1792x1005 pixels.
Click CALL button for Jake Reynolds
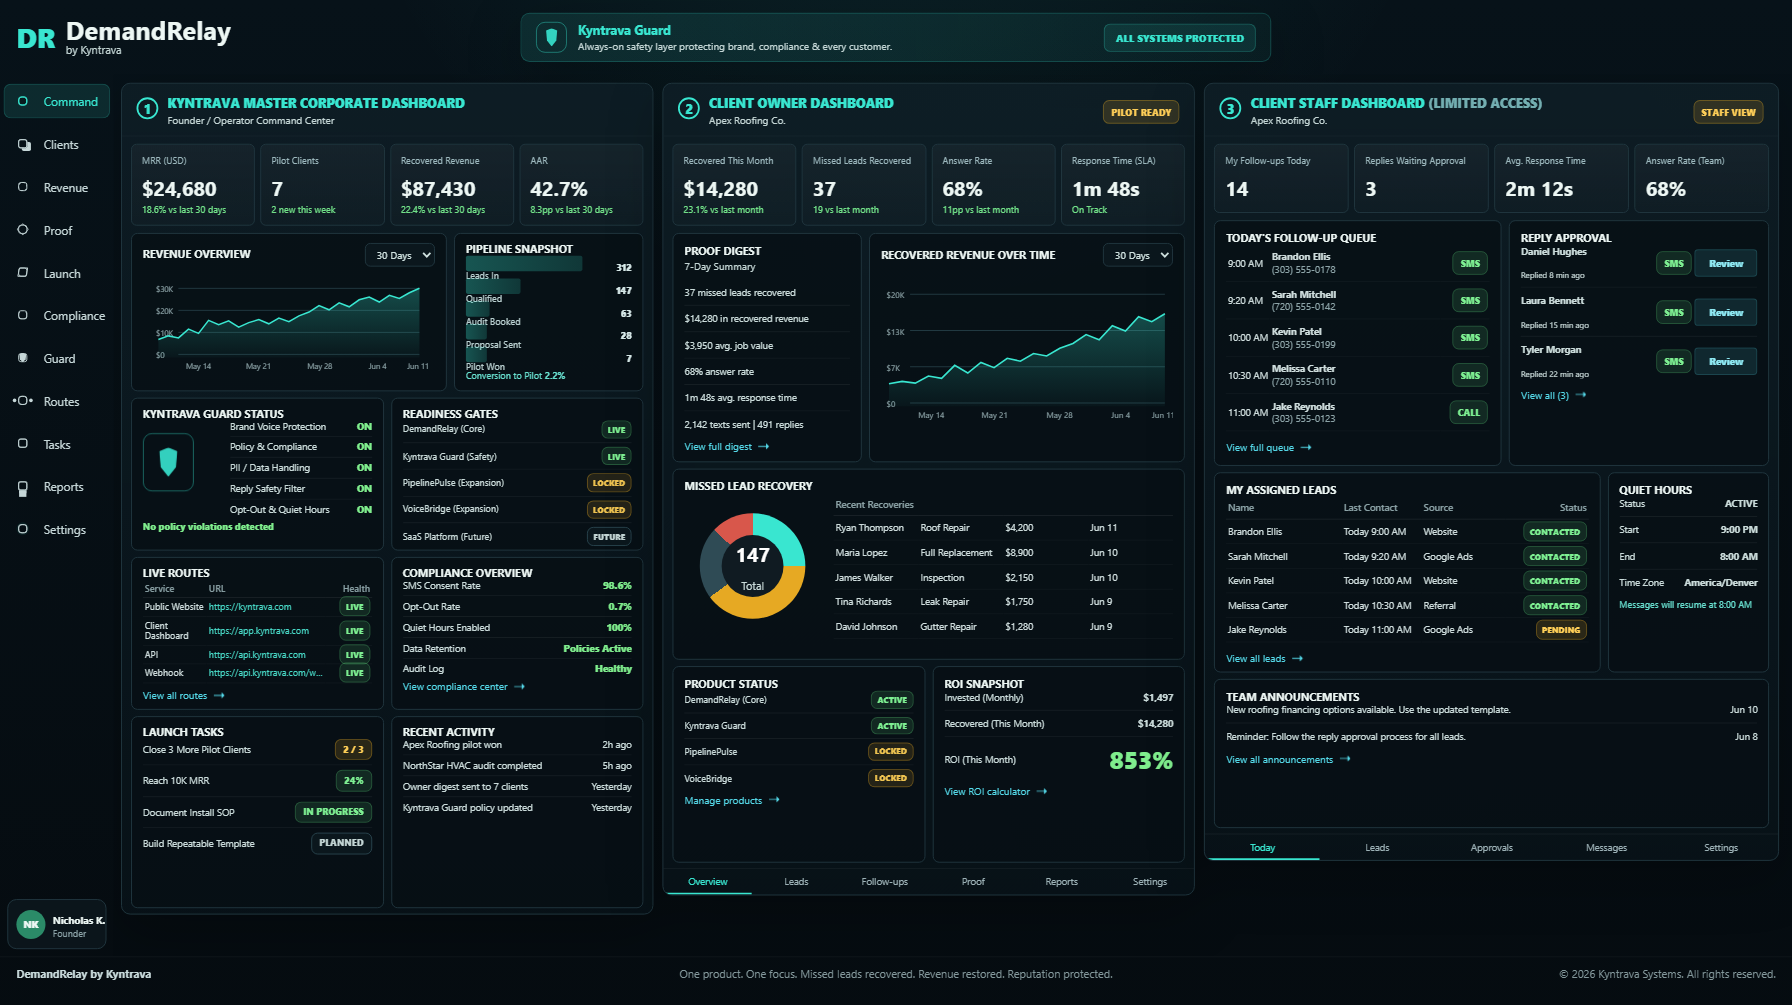point(1469,412)
